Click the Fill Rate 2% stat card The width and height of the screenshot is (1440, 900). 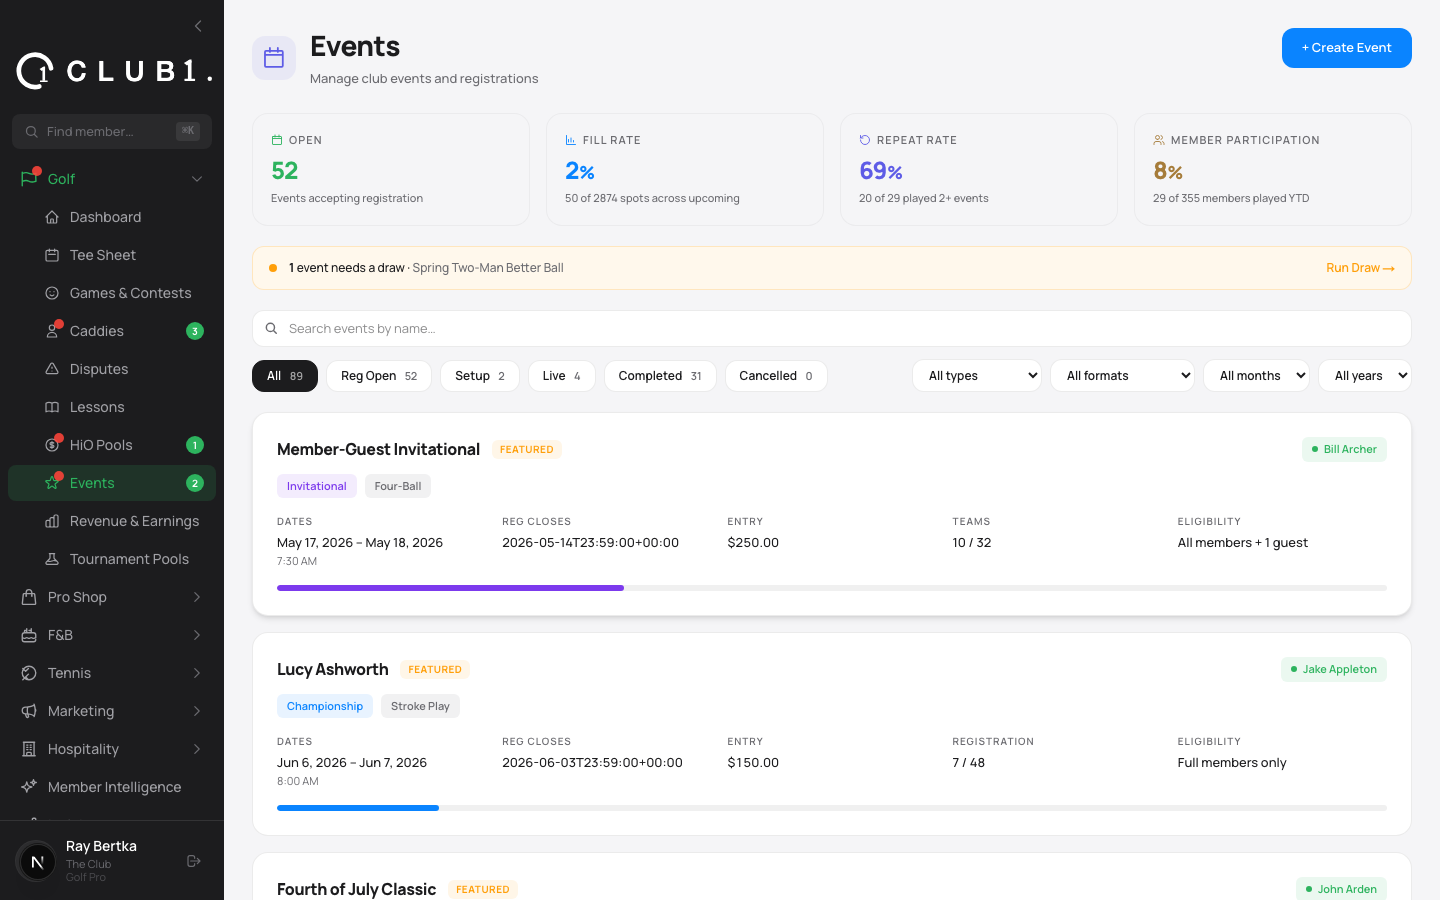(685, 169)
